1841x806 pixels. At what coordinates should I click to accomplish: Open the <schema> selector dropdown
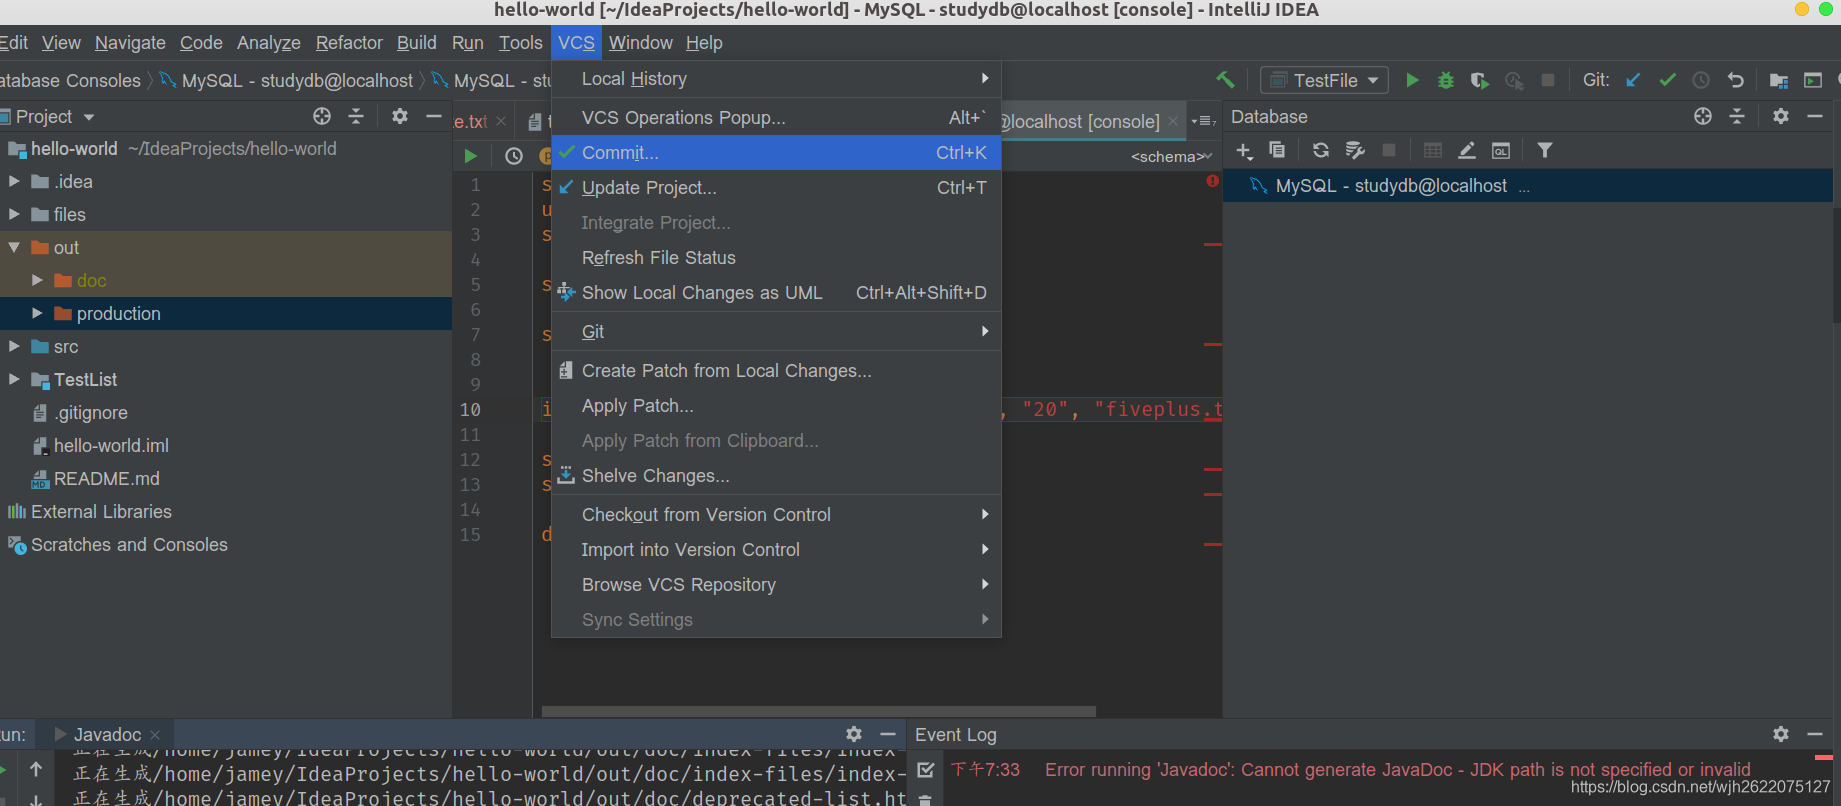(1171, 156)
